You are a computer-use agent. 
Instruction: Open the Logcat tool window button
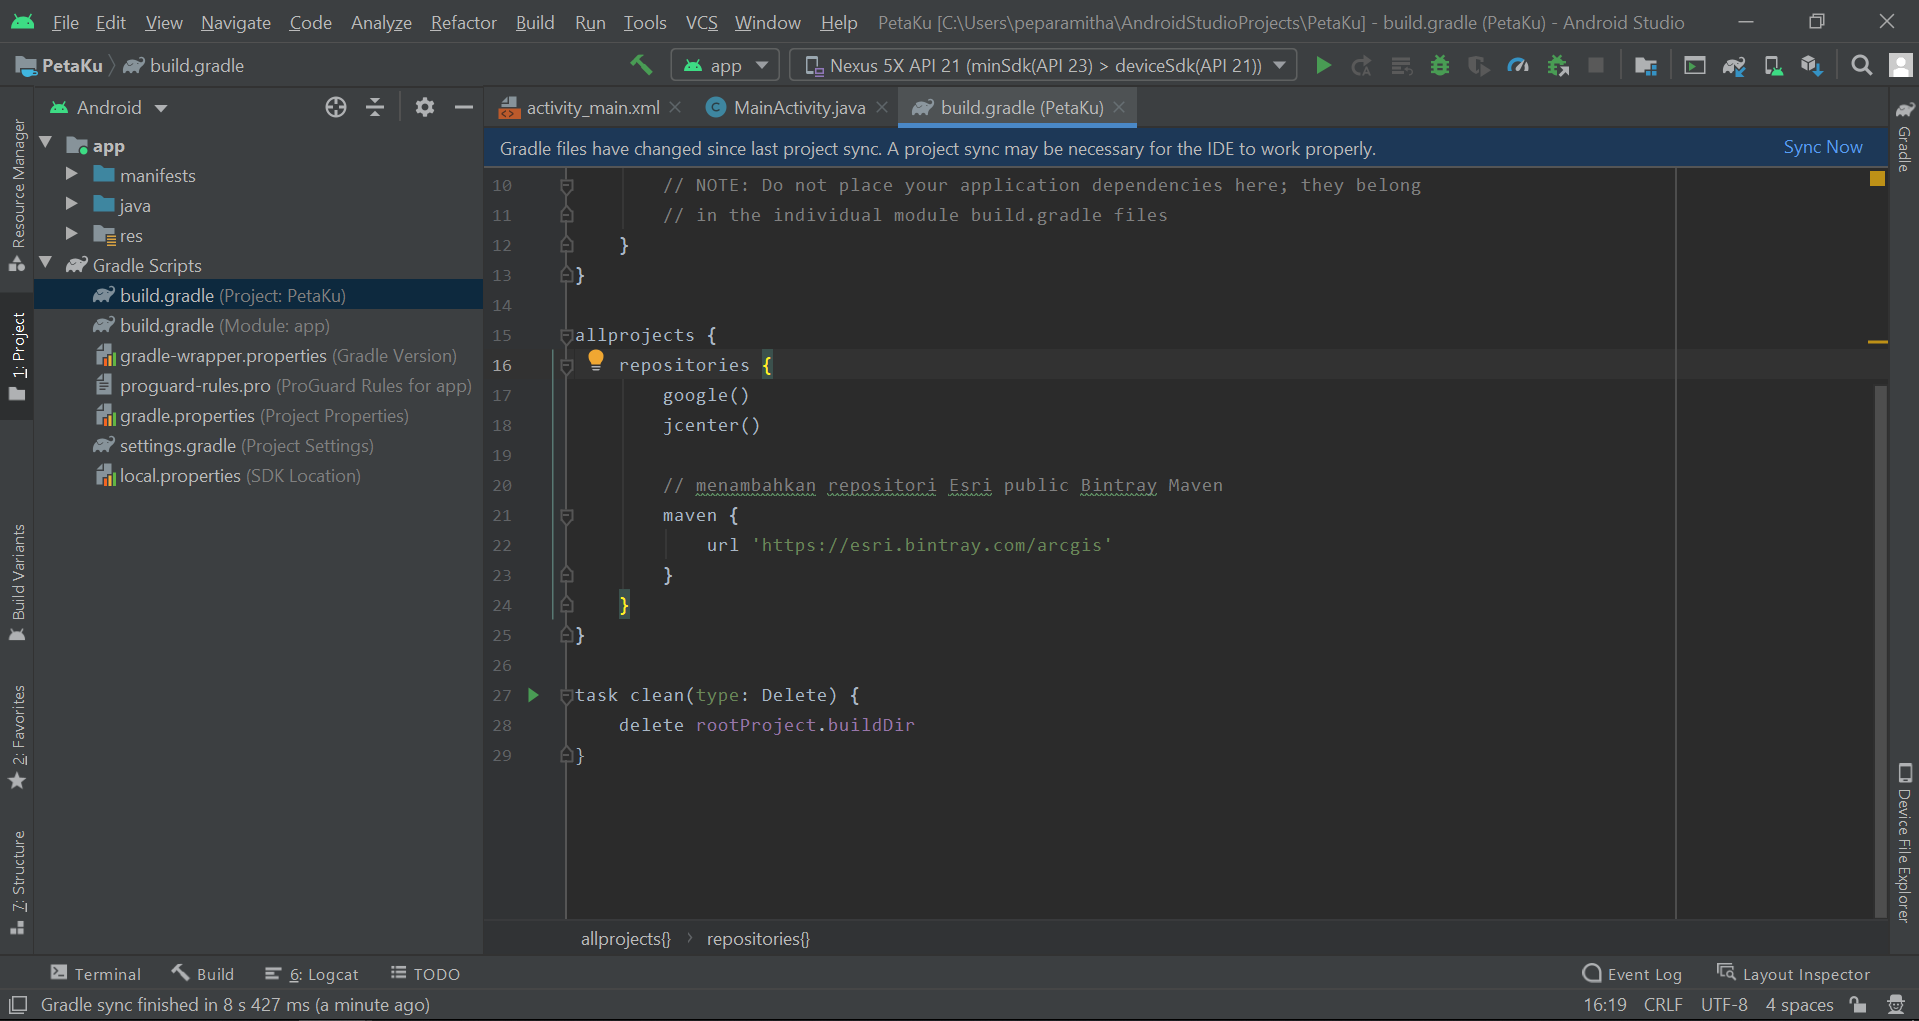pos(312,974)
